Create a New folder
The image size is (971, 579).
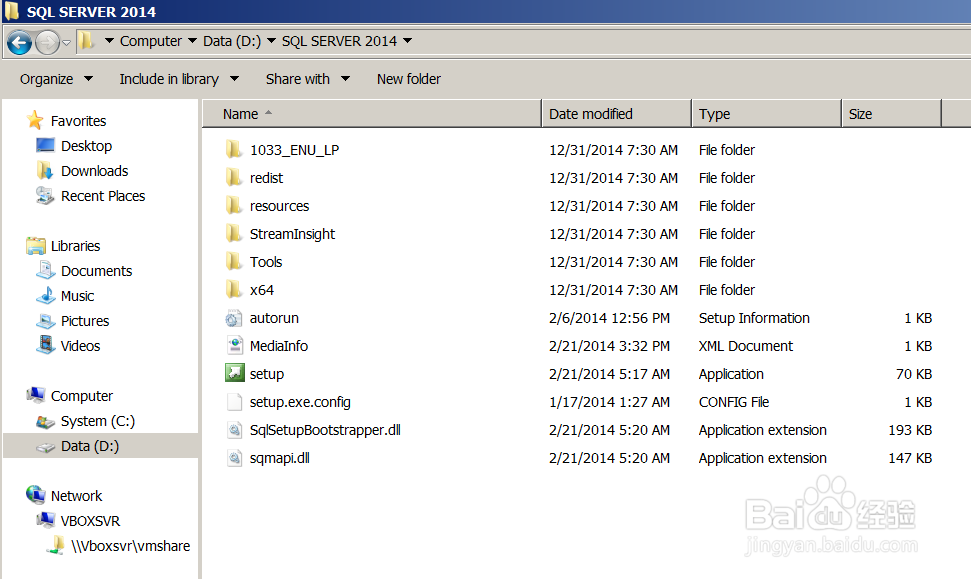[409, 79]
